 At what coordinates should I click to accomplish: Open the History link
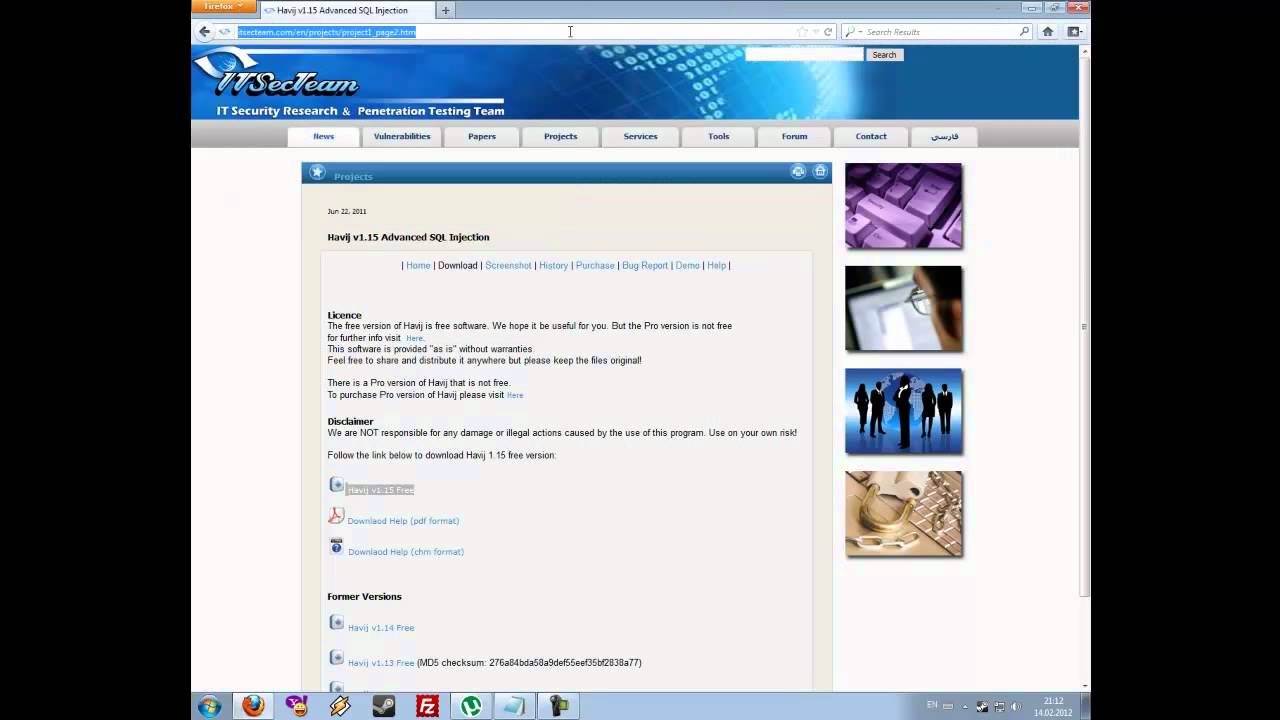coord(553,266)
